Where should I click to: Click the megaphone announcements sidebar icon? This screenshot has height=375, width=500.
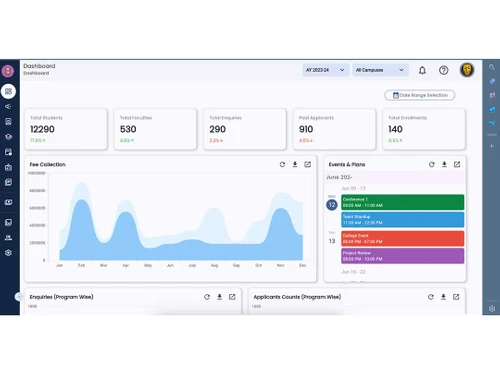[8, 106]
